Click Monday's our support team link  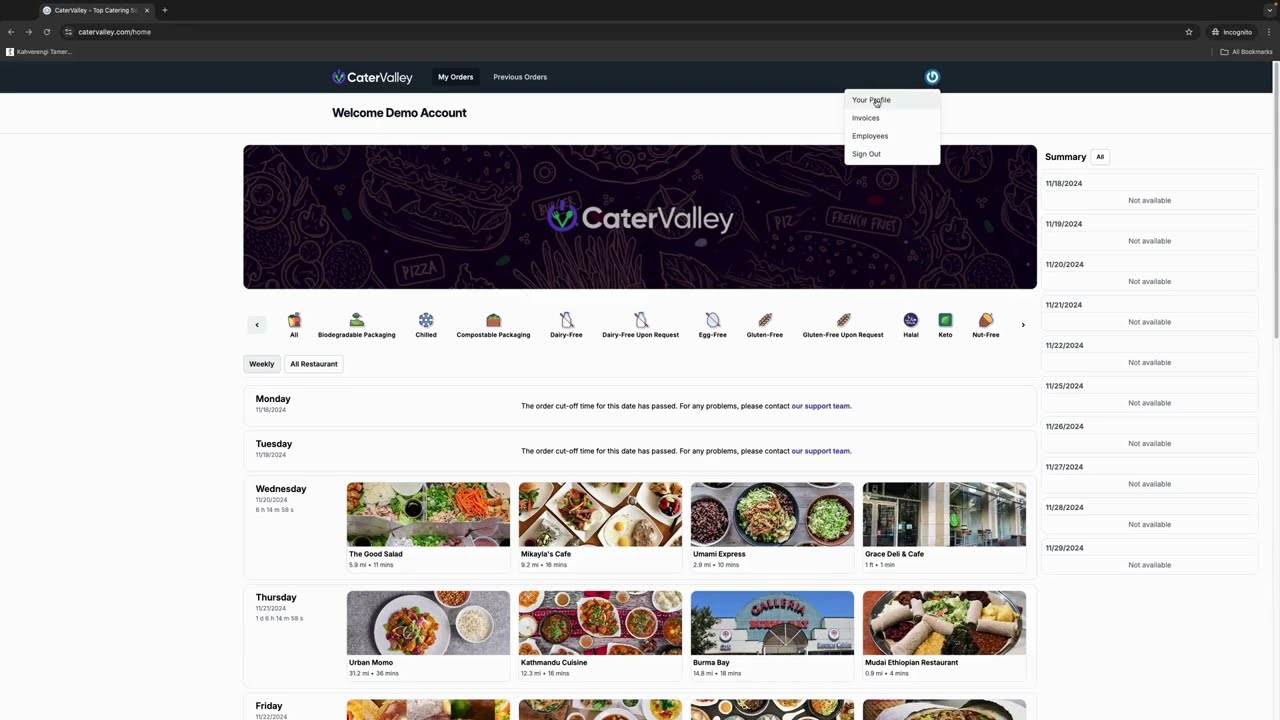[x=821, y=406]
